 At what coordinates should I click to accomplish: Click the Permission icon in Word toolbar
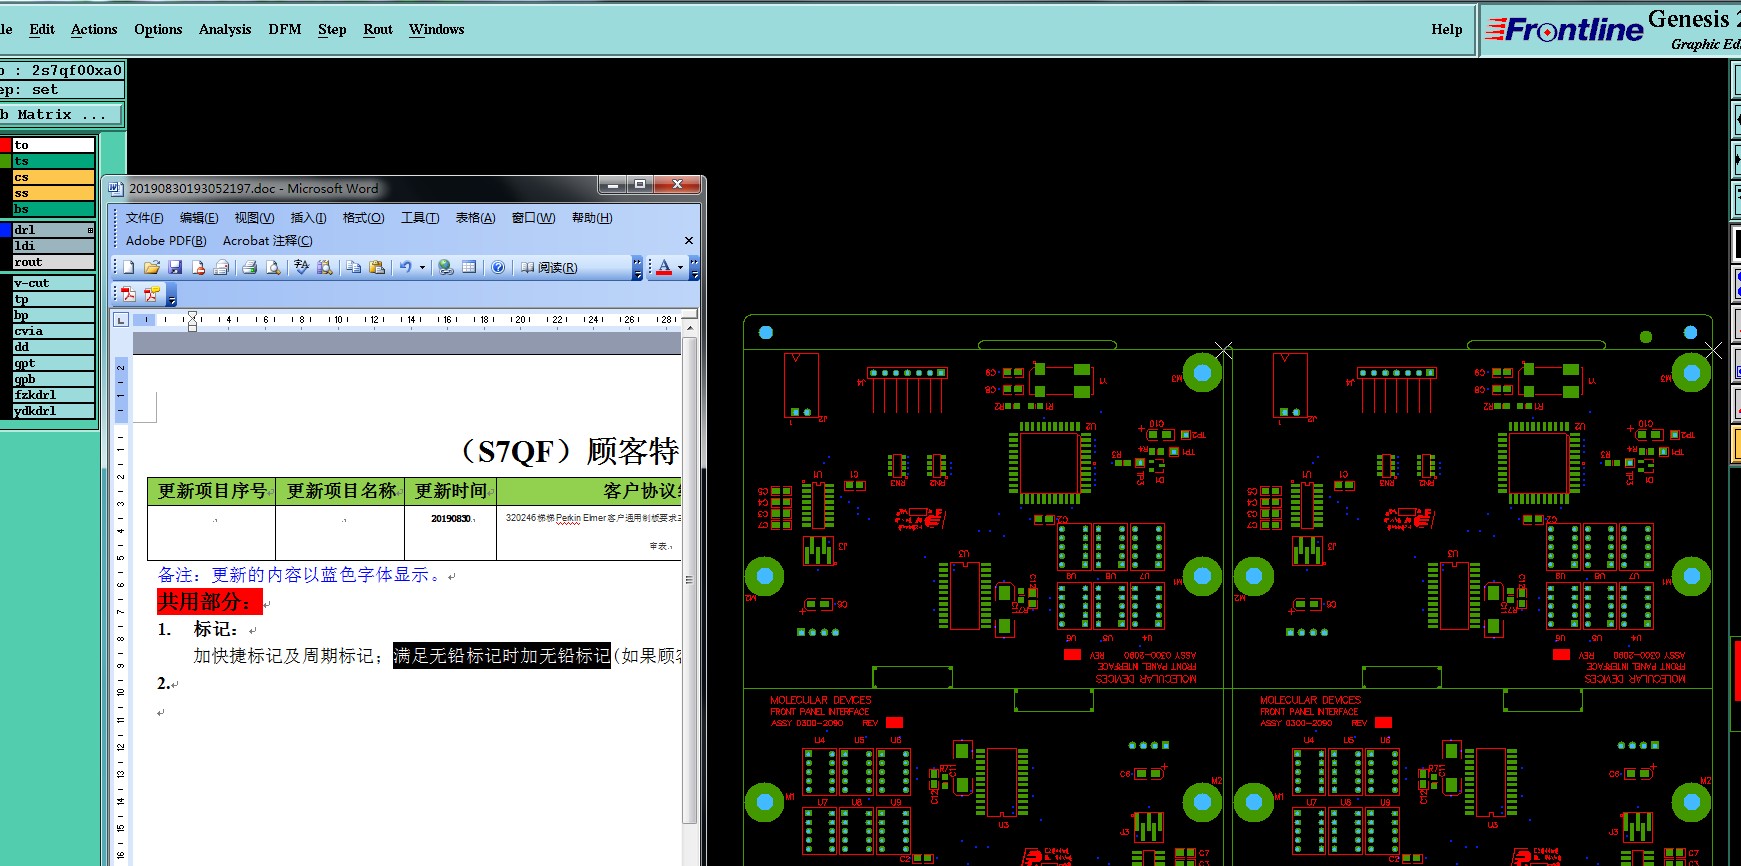(198, 267)
